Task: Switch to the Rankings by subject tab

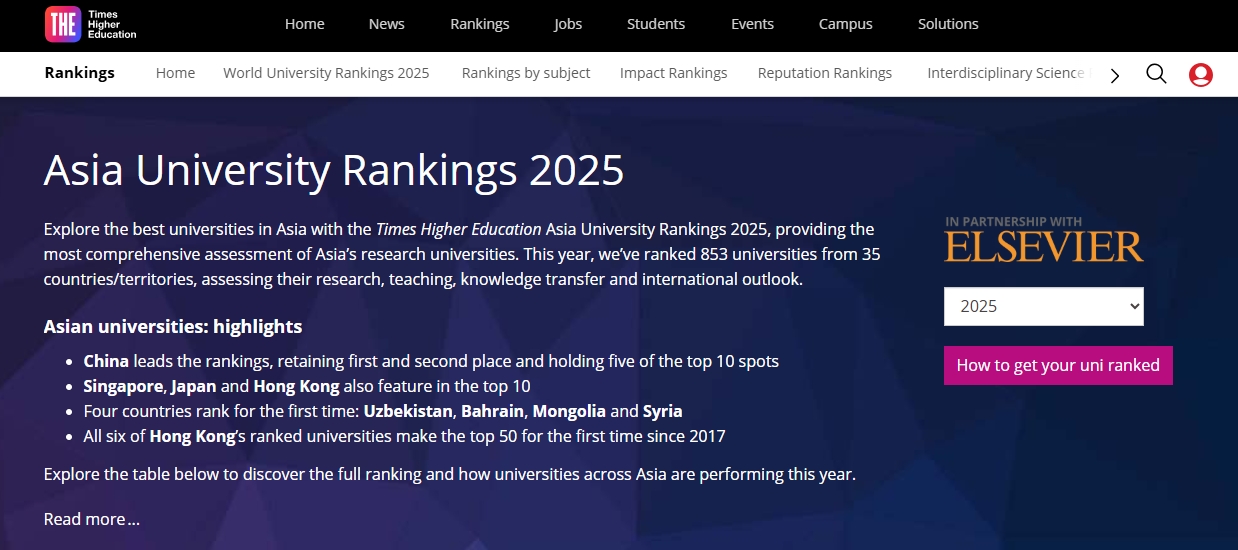Action: point(526,73)
